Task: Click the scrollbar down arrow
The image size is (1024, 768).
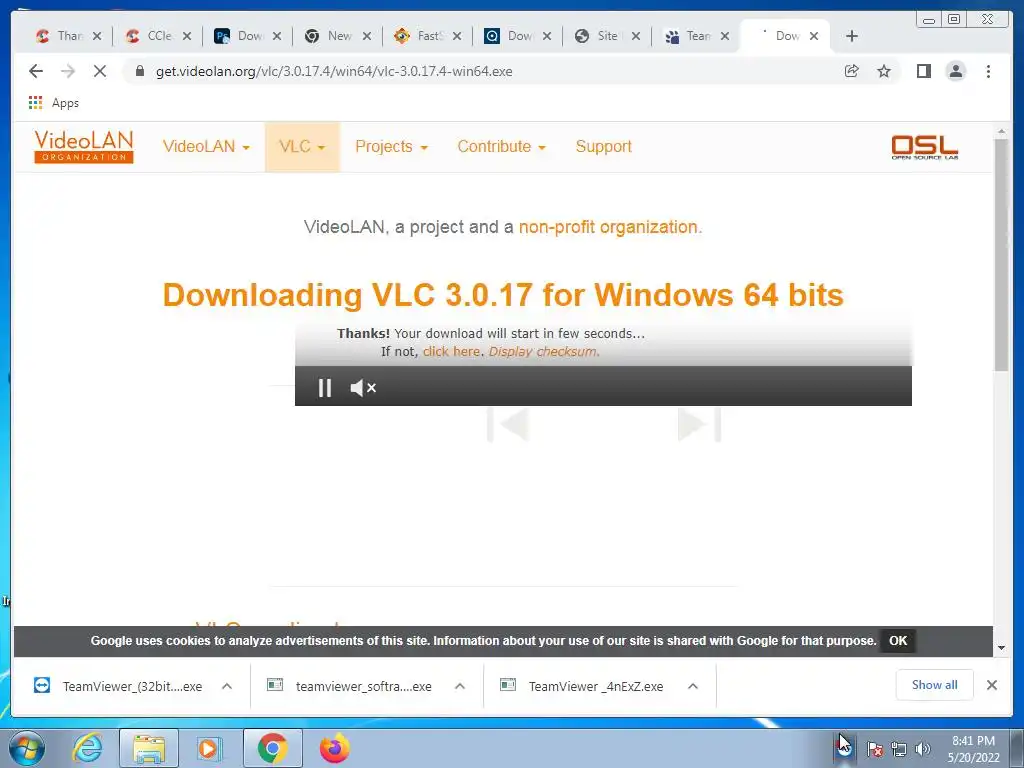Action: pos(1001,648)
